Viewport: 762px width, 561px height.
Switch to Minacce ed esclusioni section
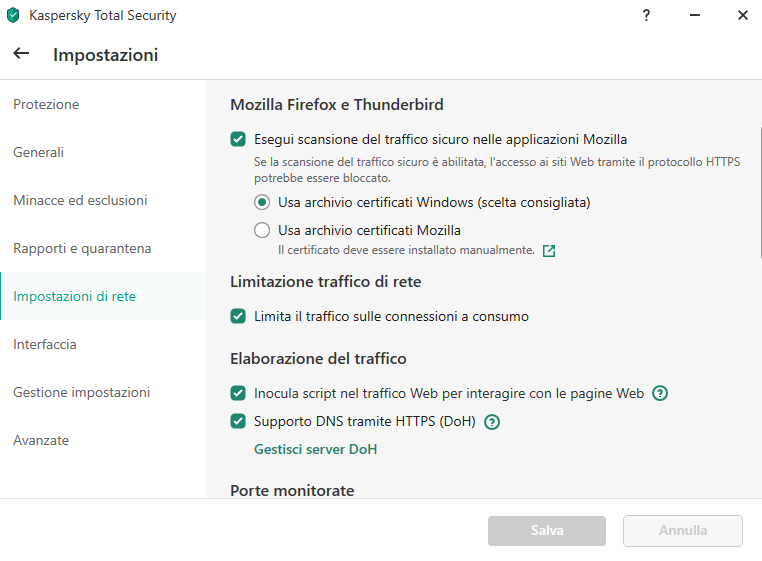click(x=80, y=201)
